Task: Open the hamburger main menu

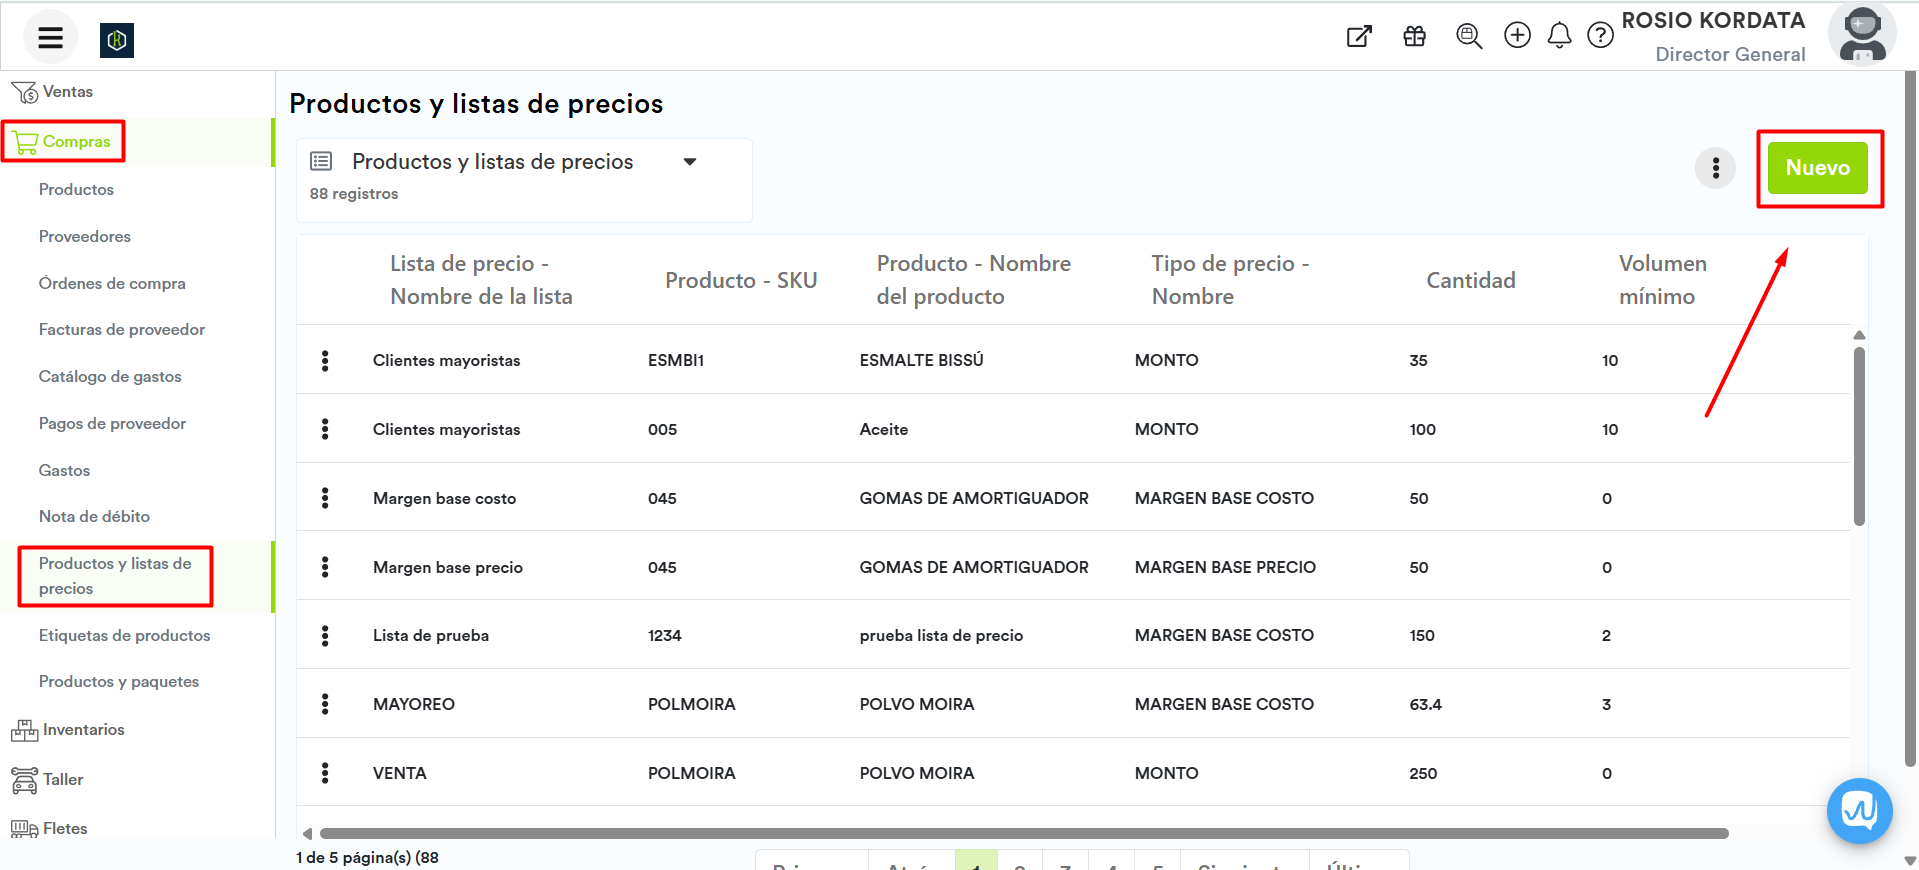Action: [50, 38]
